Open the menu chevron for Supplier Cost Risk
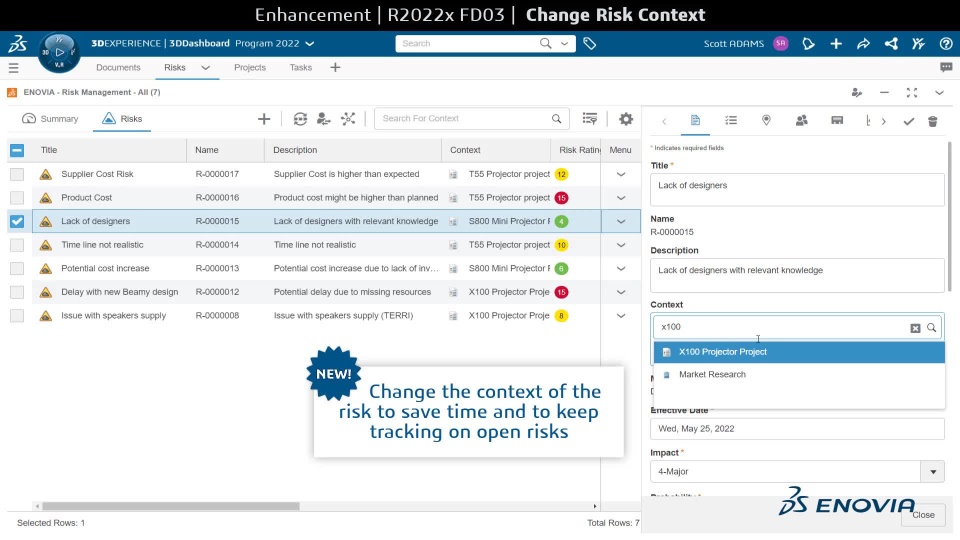Viewport: 960px width, 540px height. click(x=621, y=174)
